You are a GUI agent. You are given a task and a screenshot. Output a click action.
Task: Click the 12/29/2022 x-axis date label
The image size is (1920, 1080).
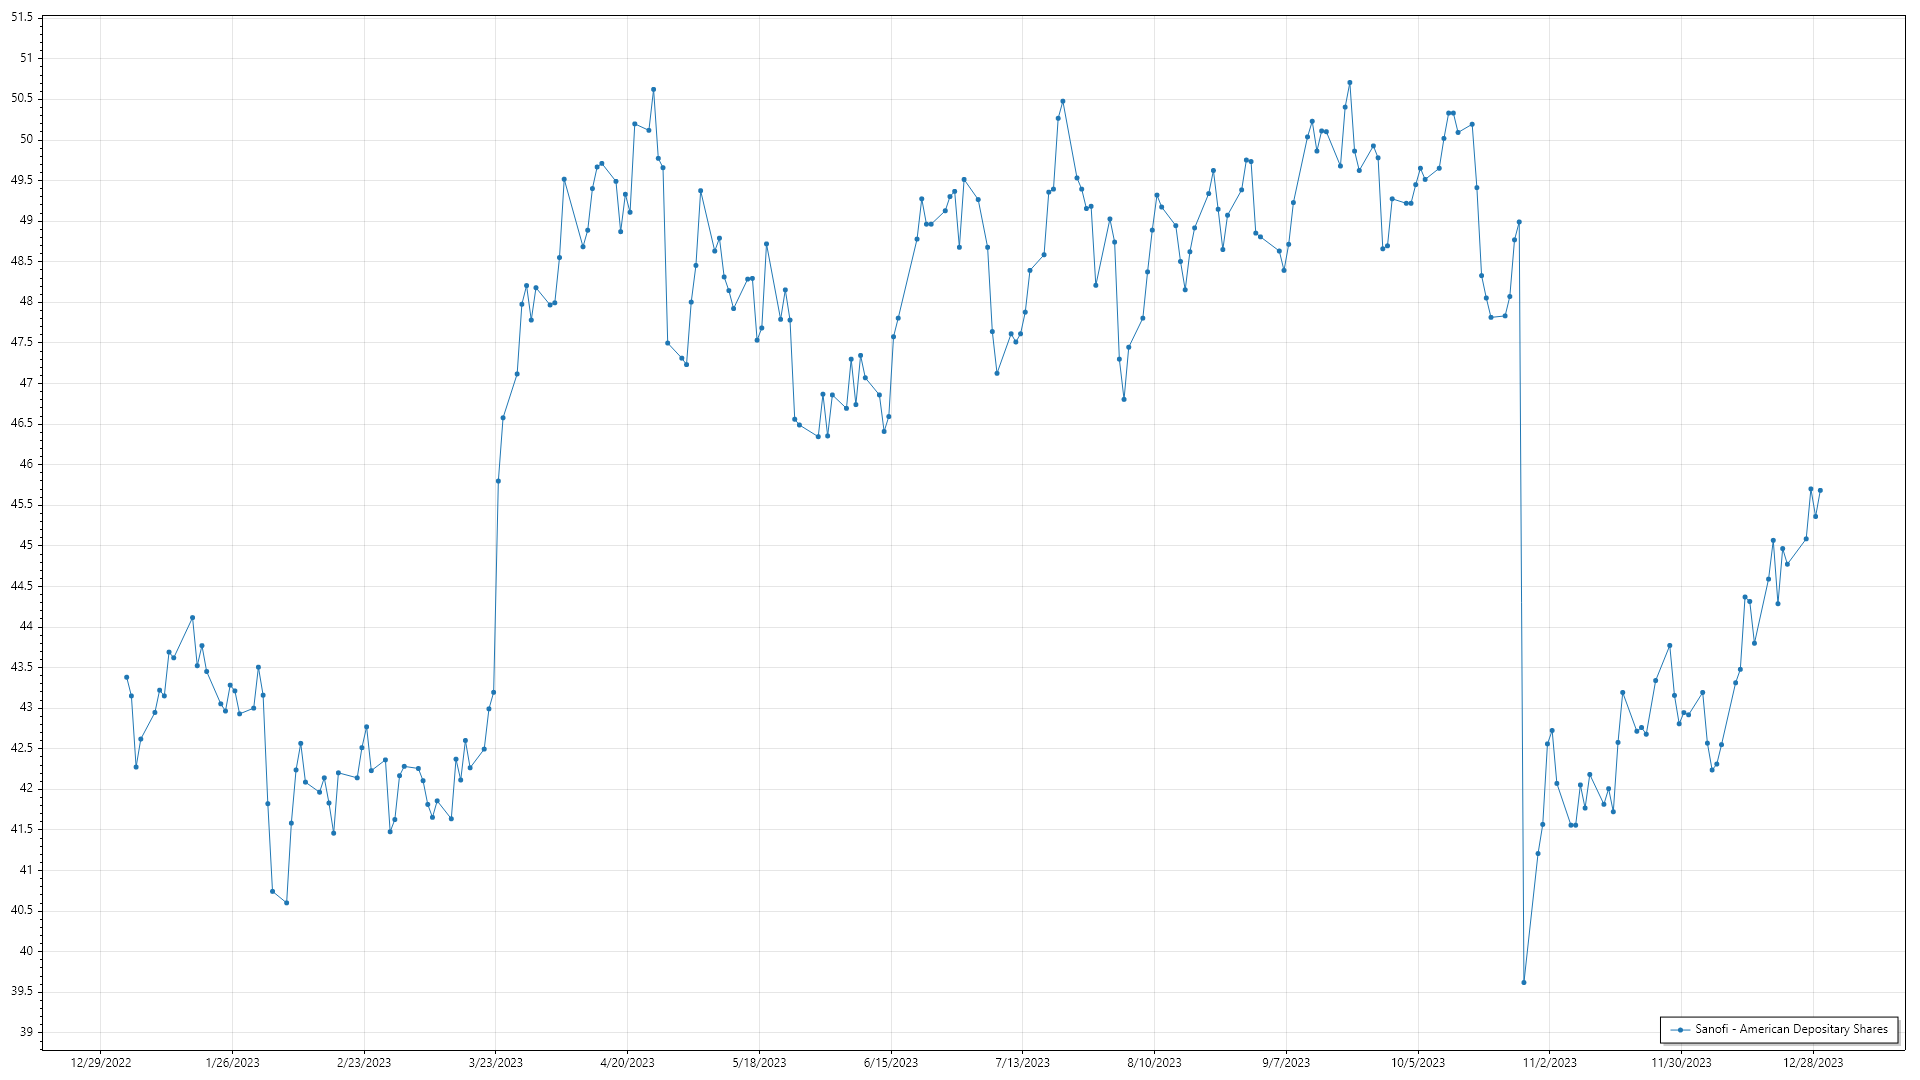(x=101, y=1062)
